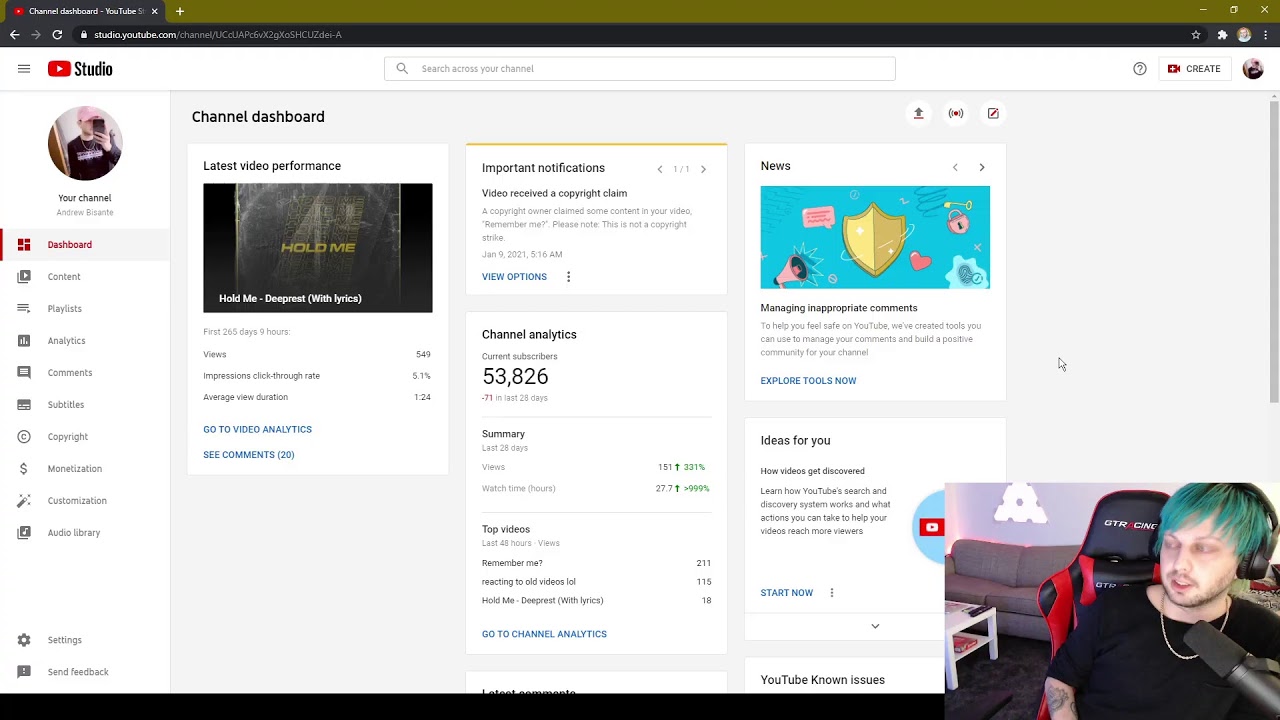Image resolution: width=1280 pixels, height=720 pixels.
Task: Open the Analytics sidebar item
Action: coord(85,341)
